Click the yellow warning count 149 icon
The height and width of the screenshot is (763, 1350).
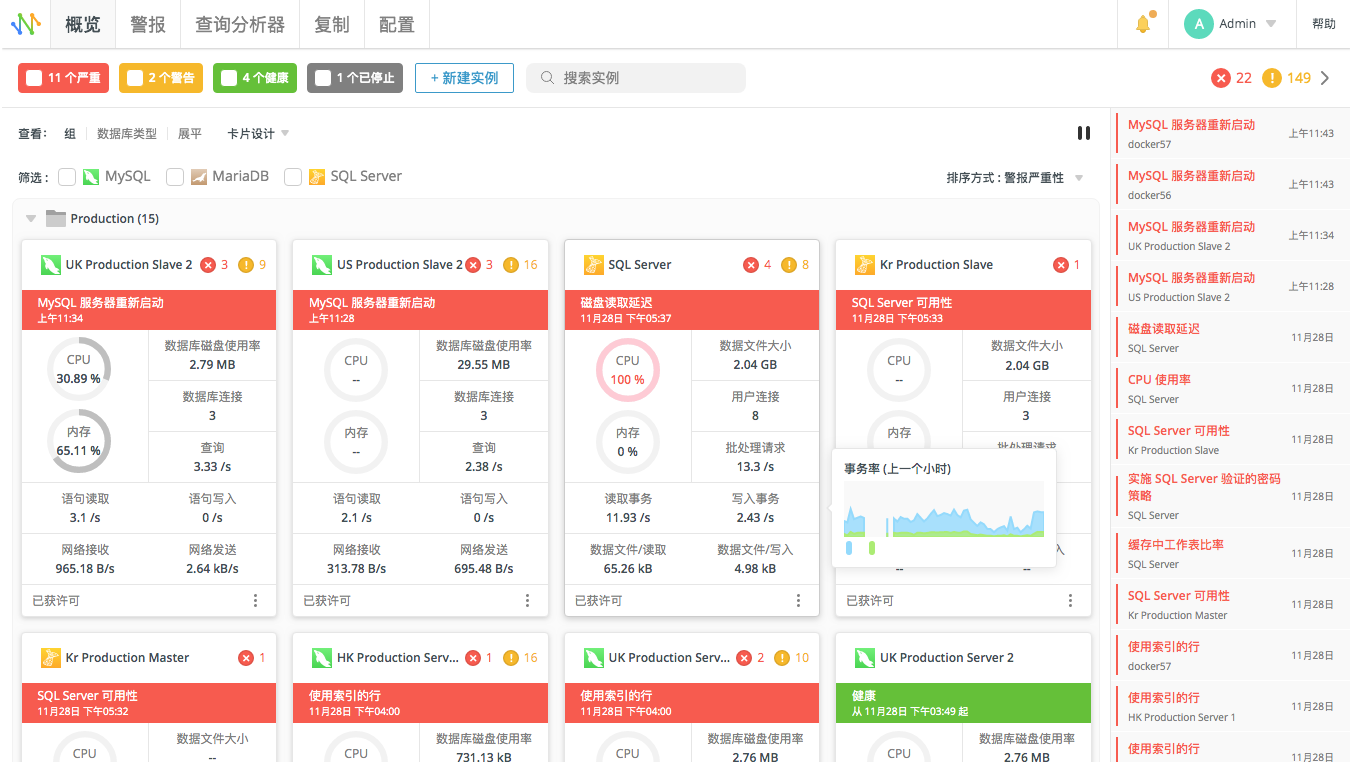(1271, 78)
